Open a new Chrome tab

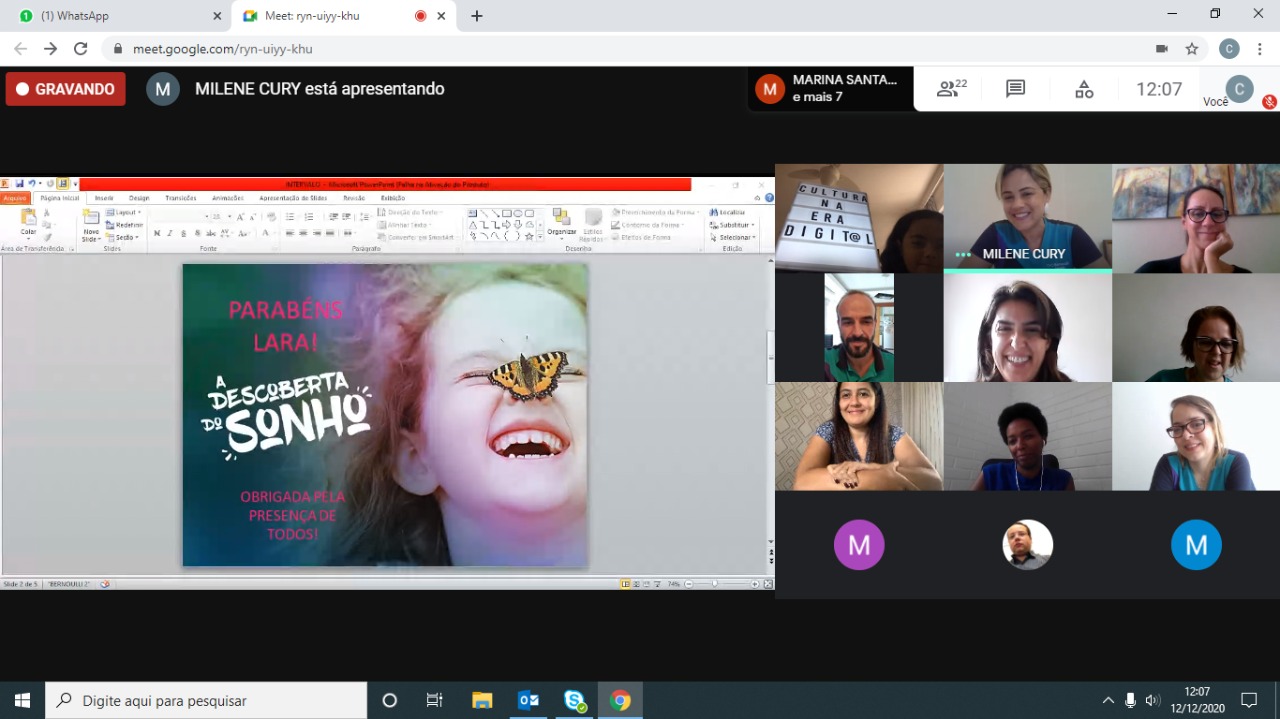click(x=477, y=16)
